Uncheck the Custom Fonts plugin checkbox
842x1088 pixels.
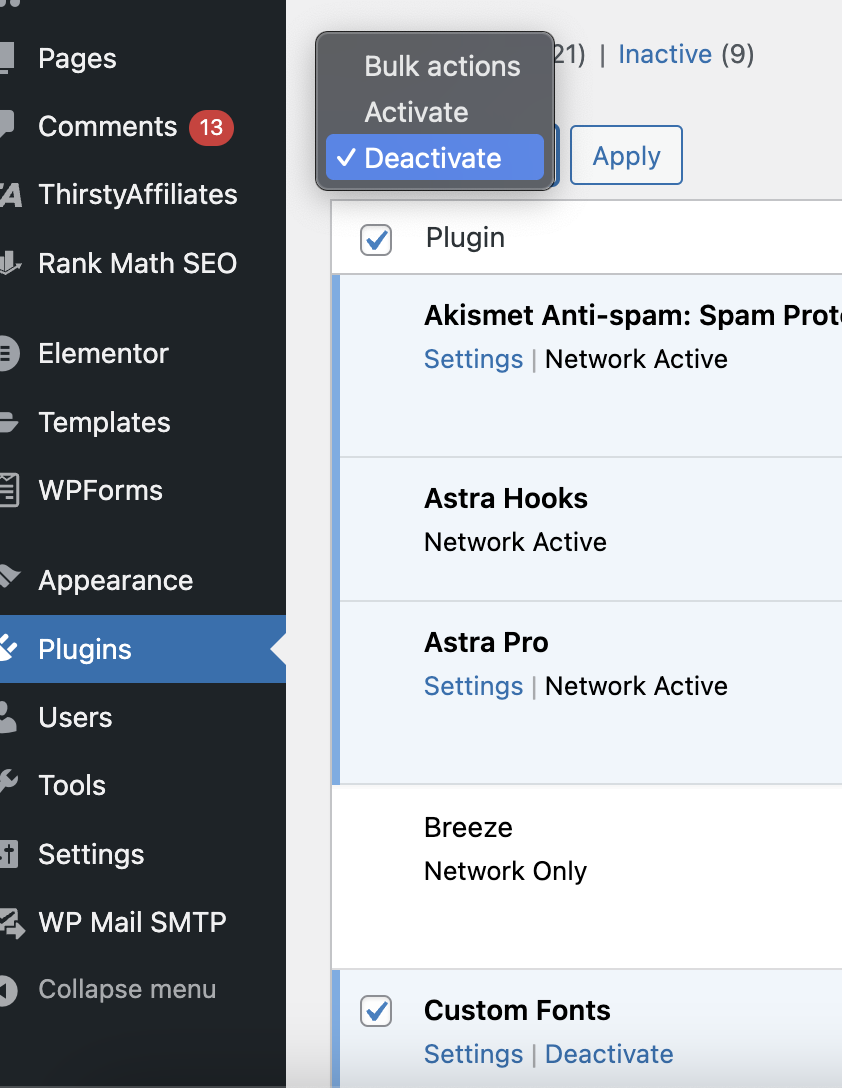click(x=375, y=1011)
